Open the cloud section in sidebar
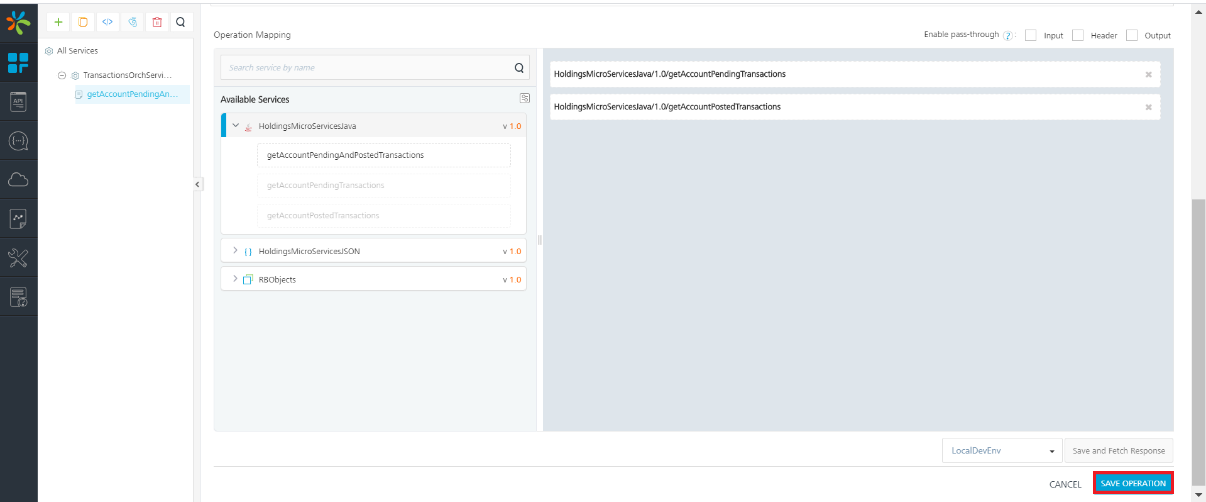The image size is (1206, 502). coord(18,180)
